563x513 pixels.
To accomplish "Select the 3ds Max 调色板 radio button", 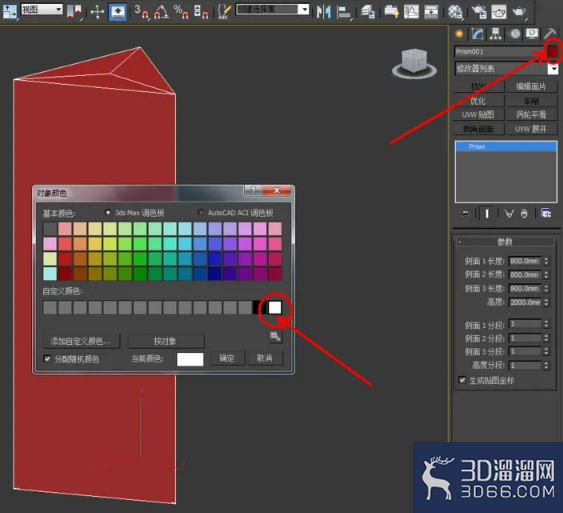I will coord(107,213).
